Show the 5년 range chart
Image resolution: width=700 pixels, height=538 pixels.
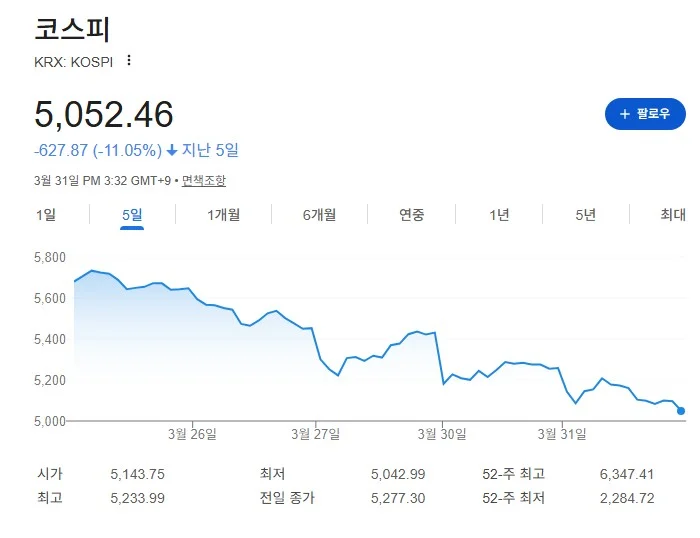(x=586, y=215)
